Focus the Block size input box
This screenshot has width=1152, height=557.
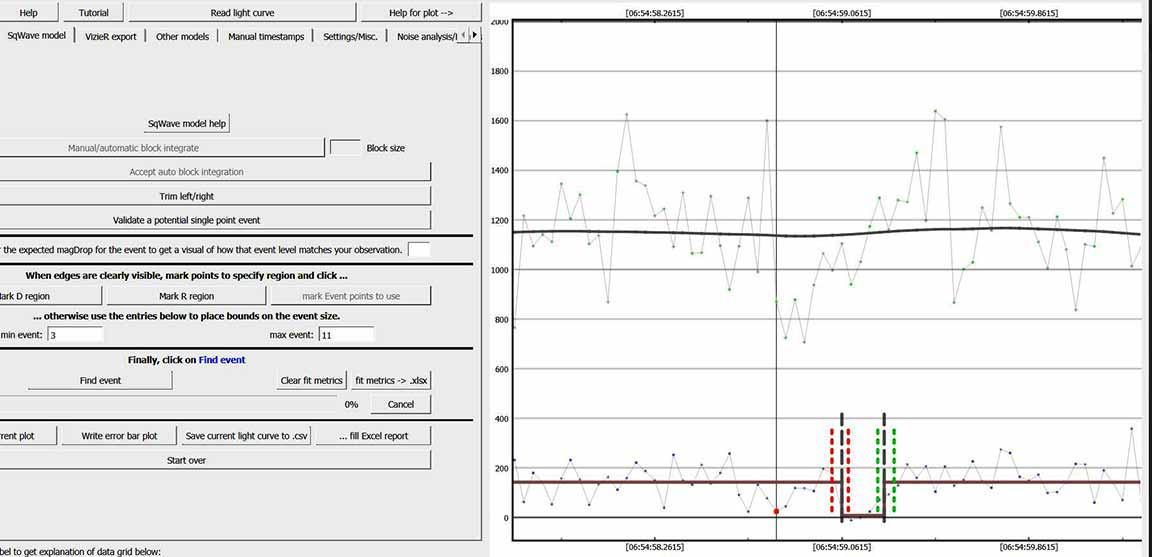345,147
